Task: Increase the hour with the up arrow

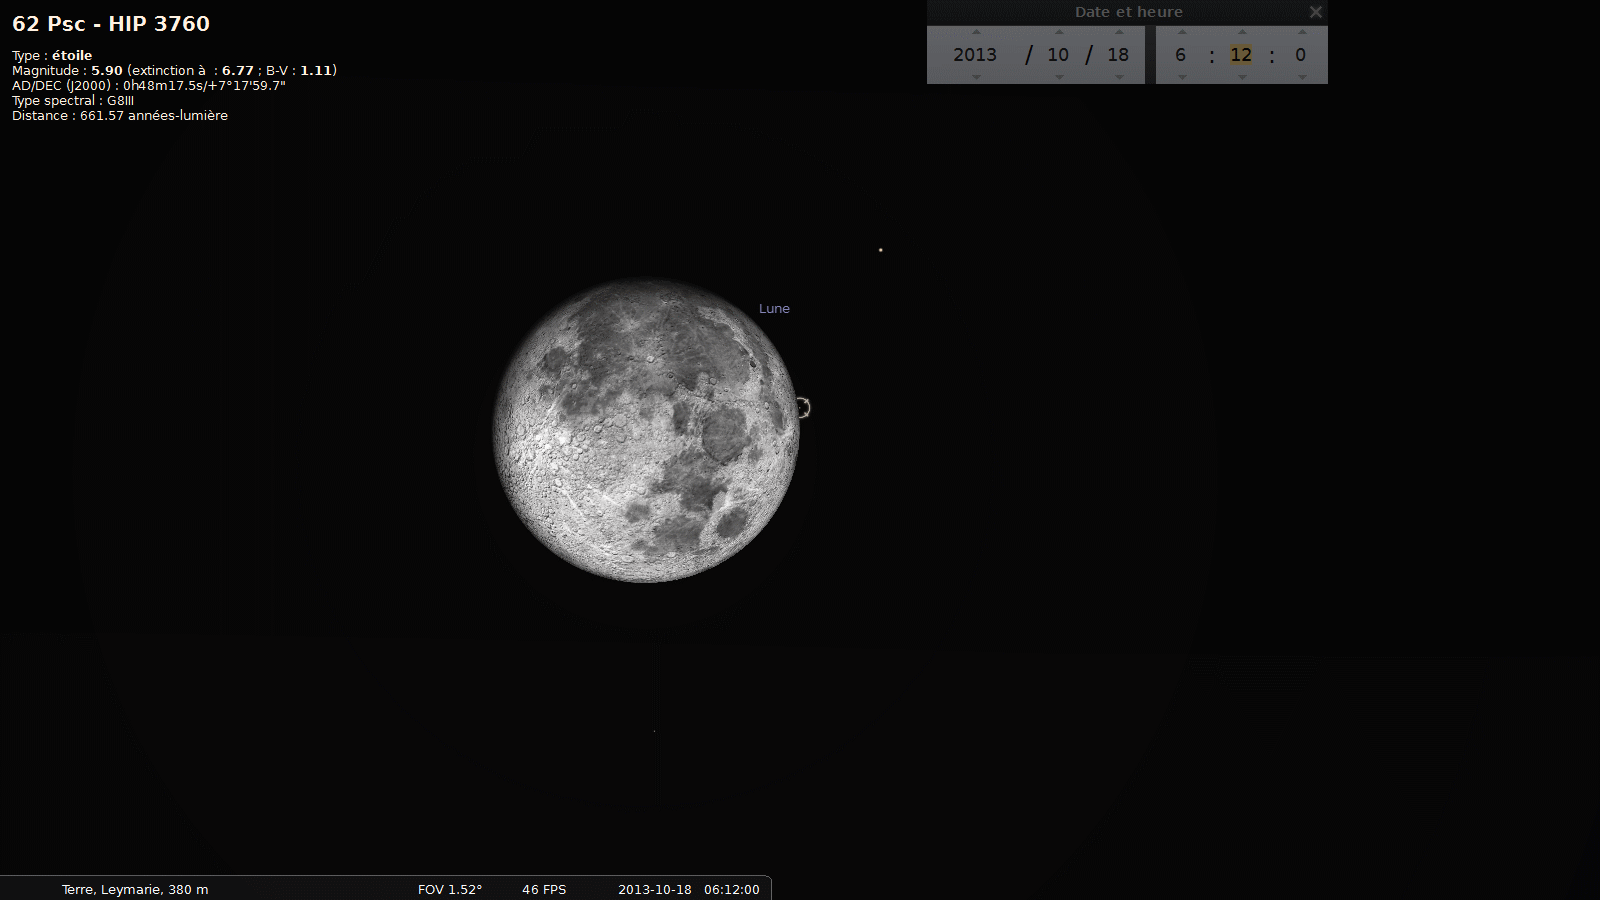Action: click(x=1181, y=32)
